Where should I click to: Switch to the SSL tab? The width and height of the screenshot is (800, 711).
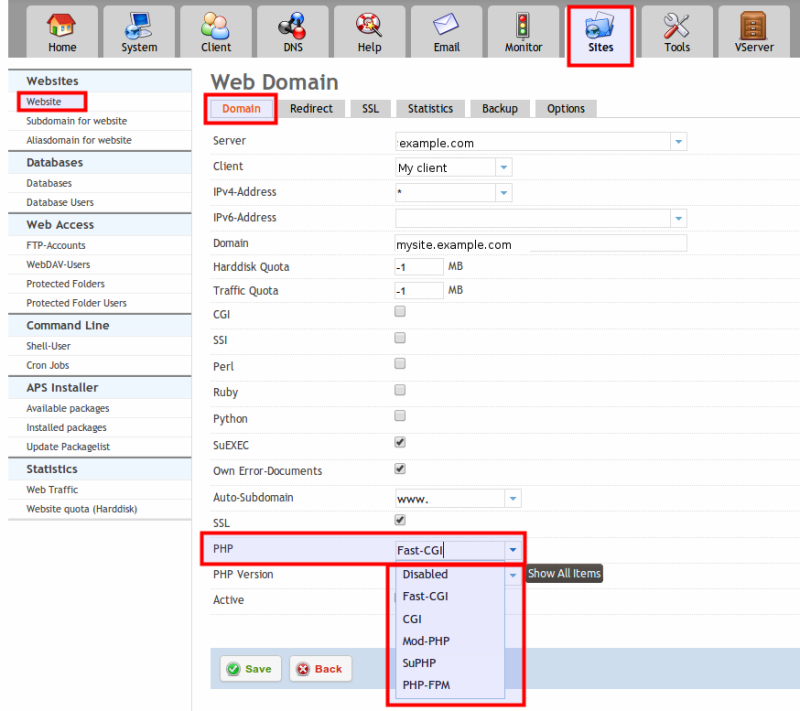click(x=370, y=108)
